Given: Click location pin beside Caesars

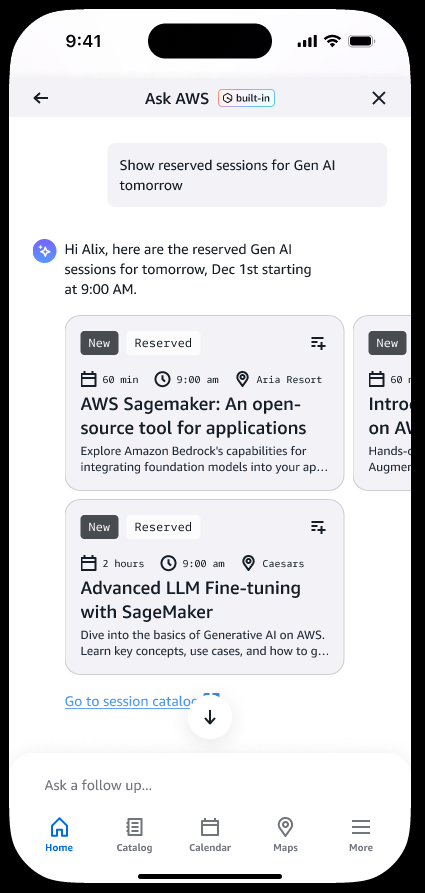Looking at the screenshot, I should 248,563.
